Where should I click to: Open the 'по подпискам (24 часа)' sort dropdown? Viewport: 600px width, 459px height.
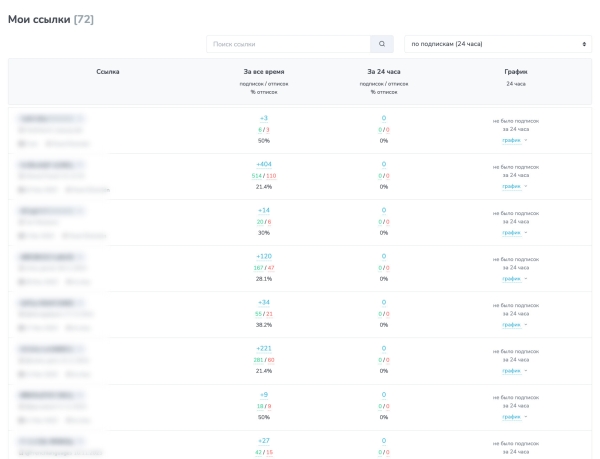tap(497, 44)
